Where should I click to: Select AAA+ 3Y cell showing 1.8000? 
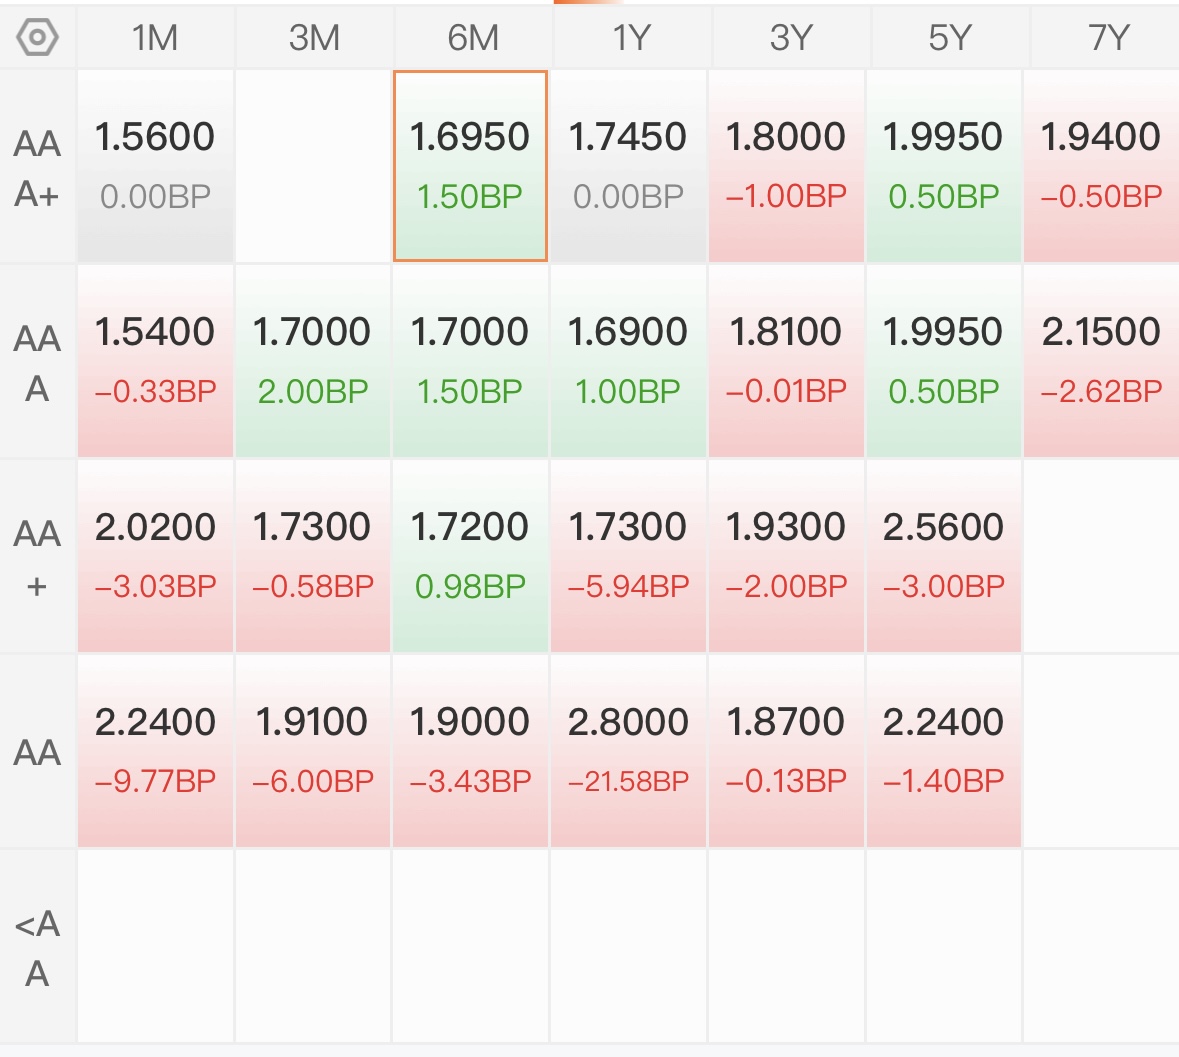(786, 166)
